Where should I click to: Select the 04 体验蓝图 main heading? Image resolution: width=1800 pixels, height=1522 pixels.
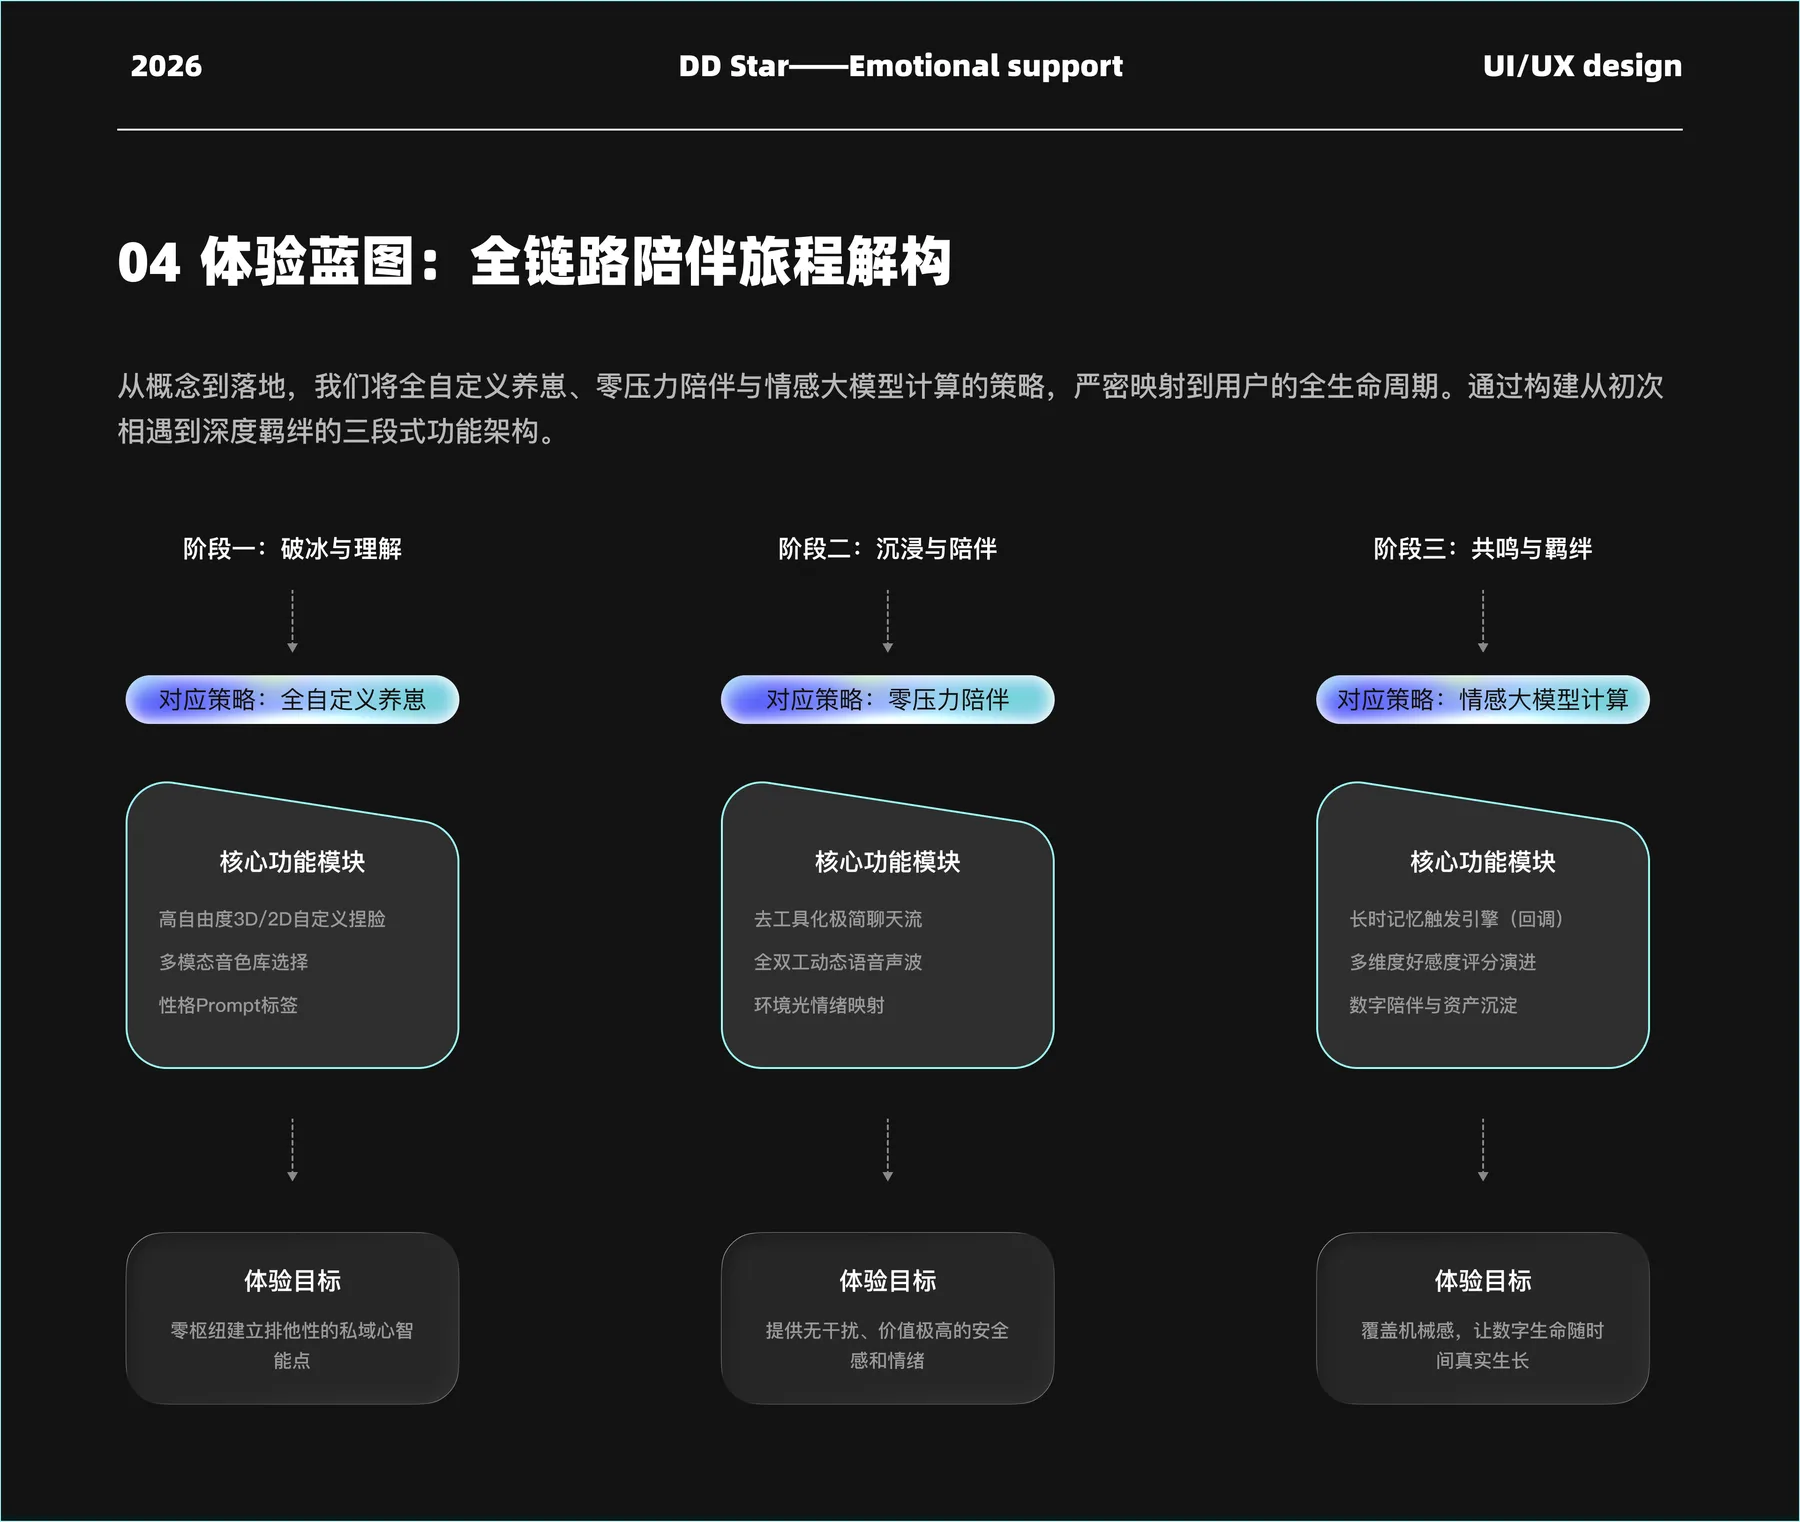534,262
